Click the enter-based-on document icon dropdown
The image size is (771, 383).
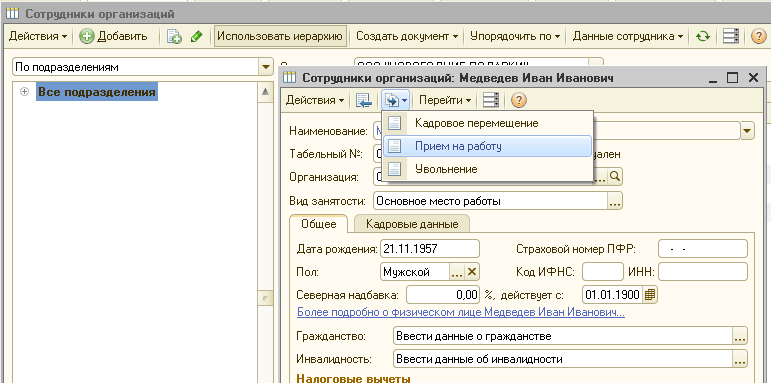[x=396, y=100]
